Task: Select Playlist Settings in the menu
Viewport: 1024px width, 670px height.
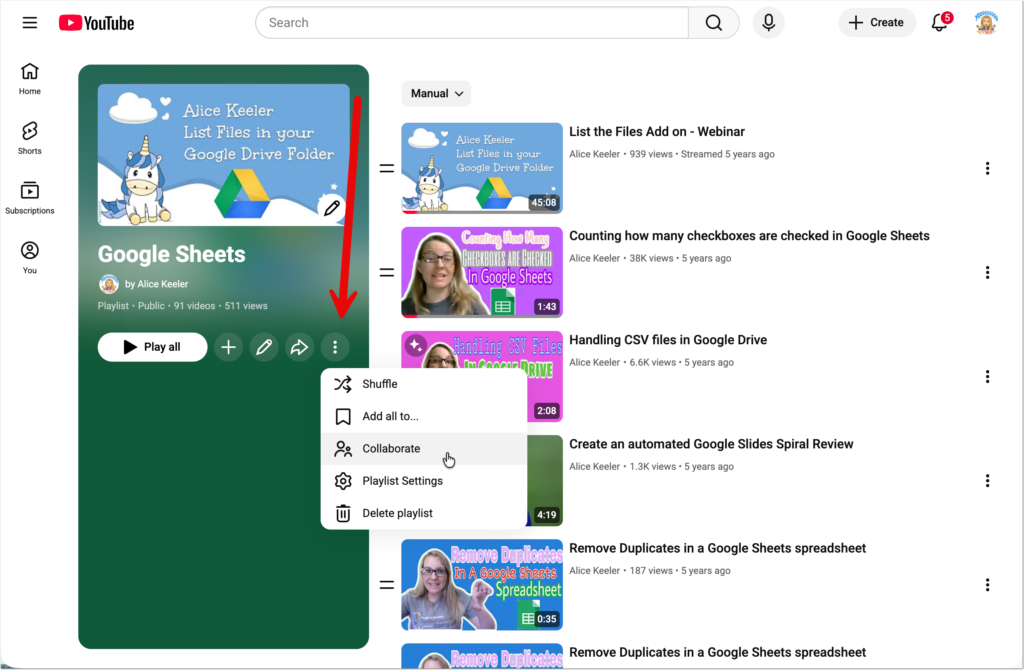Action: tap(402, 481)
